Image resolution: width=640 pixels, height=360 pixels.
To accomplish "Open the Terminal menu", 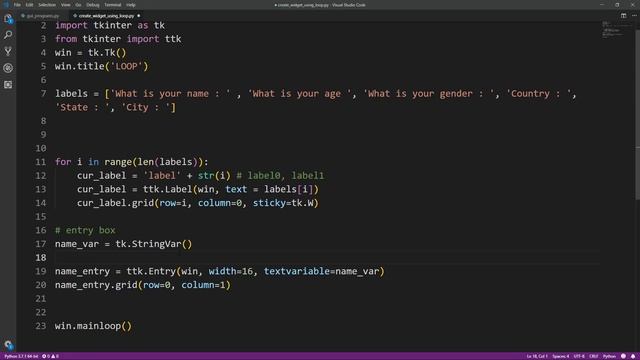I will 113,5.
